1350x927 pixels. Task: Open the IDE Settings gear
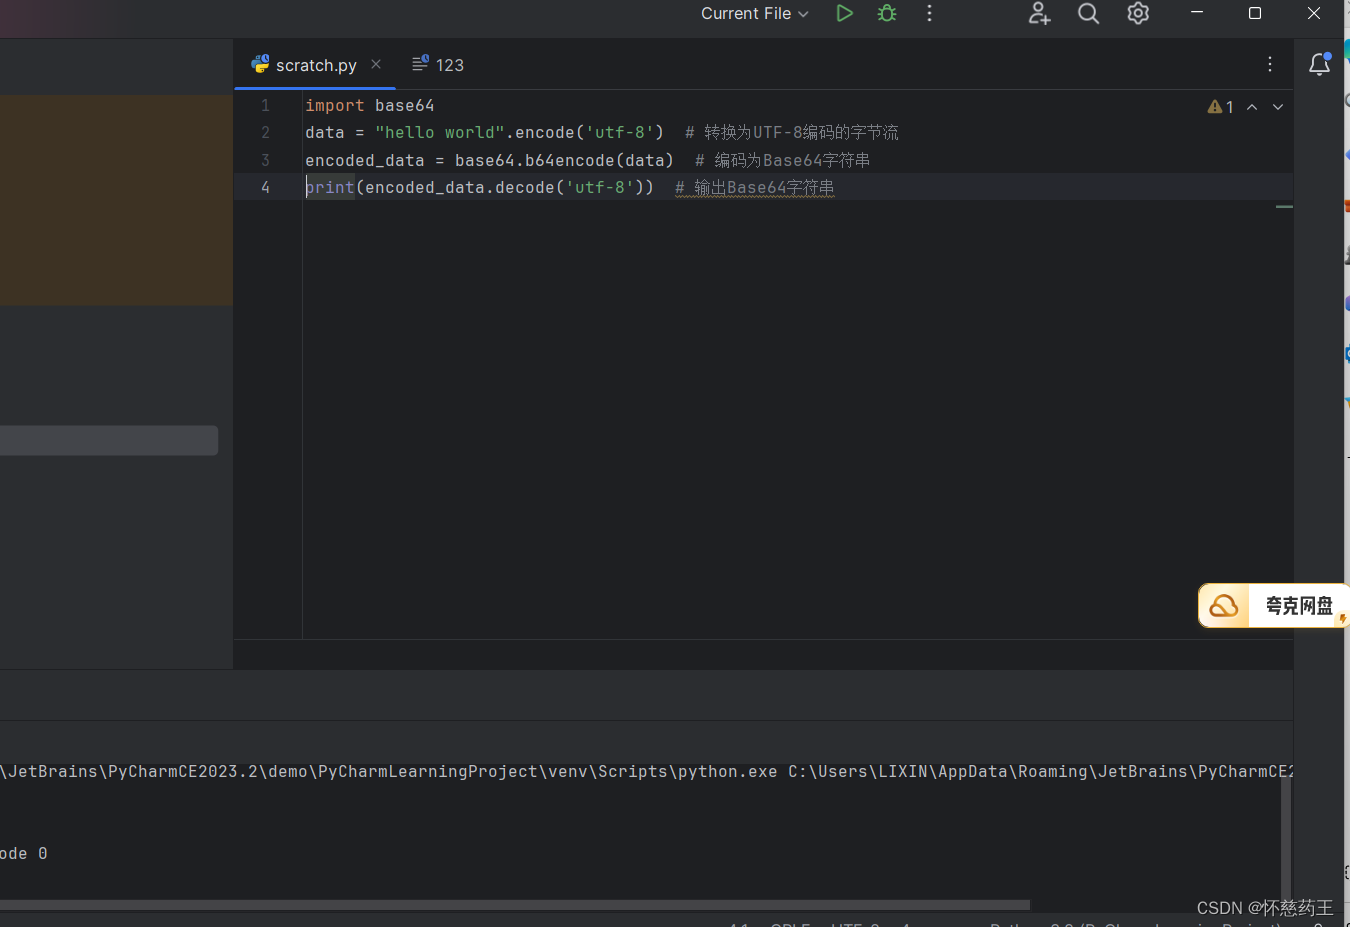pos(1137,14)
